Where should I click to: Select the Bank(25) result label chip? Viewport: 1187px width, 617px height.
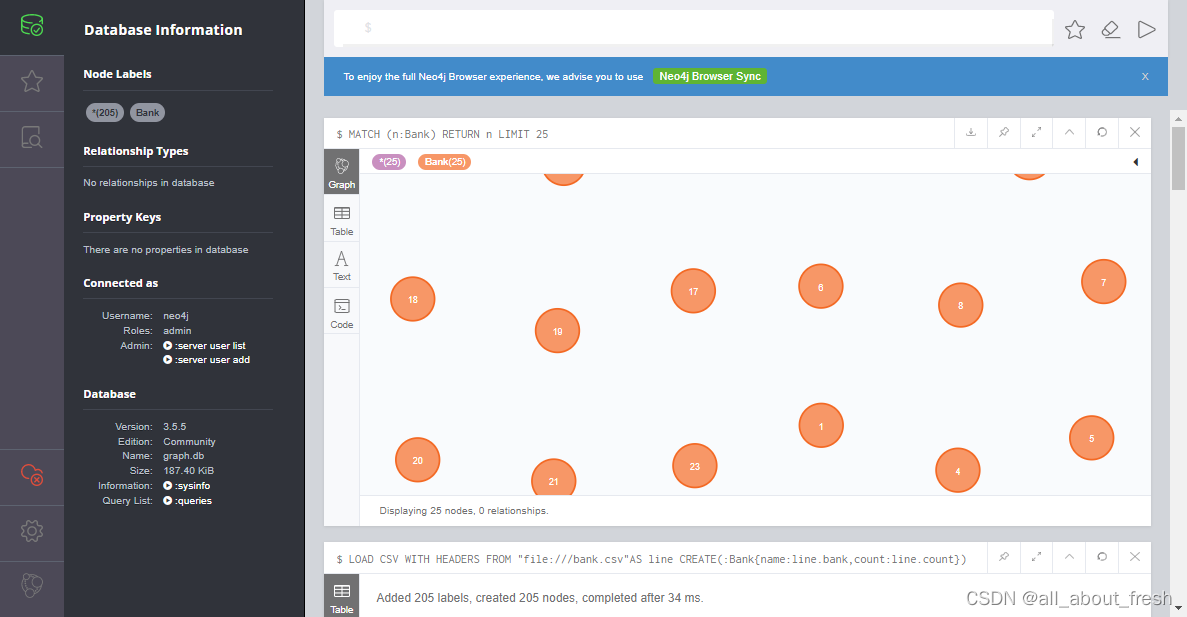coord(444,162)
